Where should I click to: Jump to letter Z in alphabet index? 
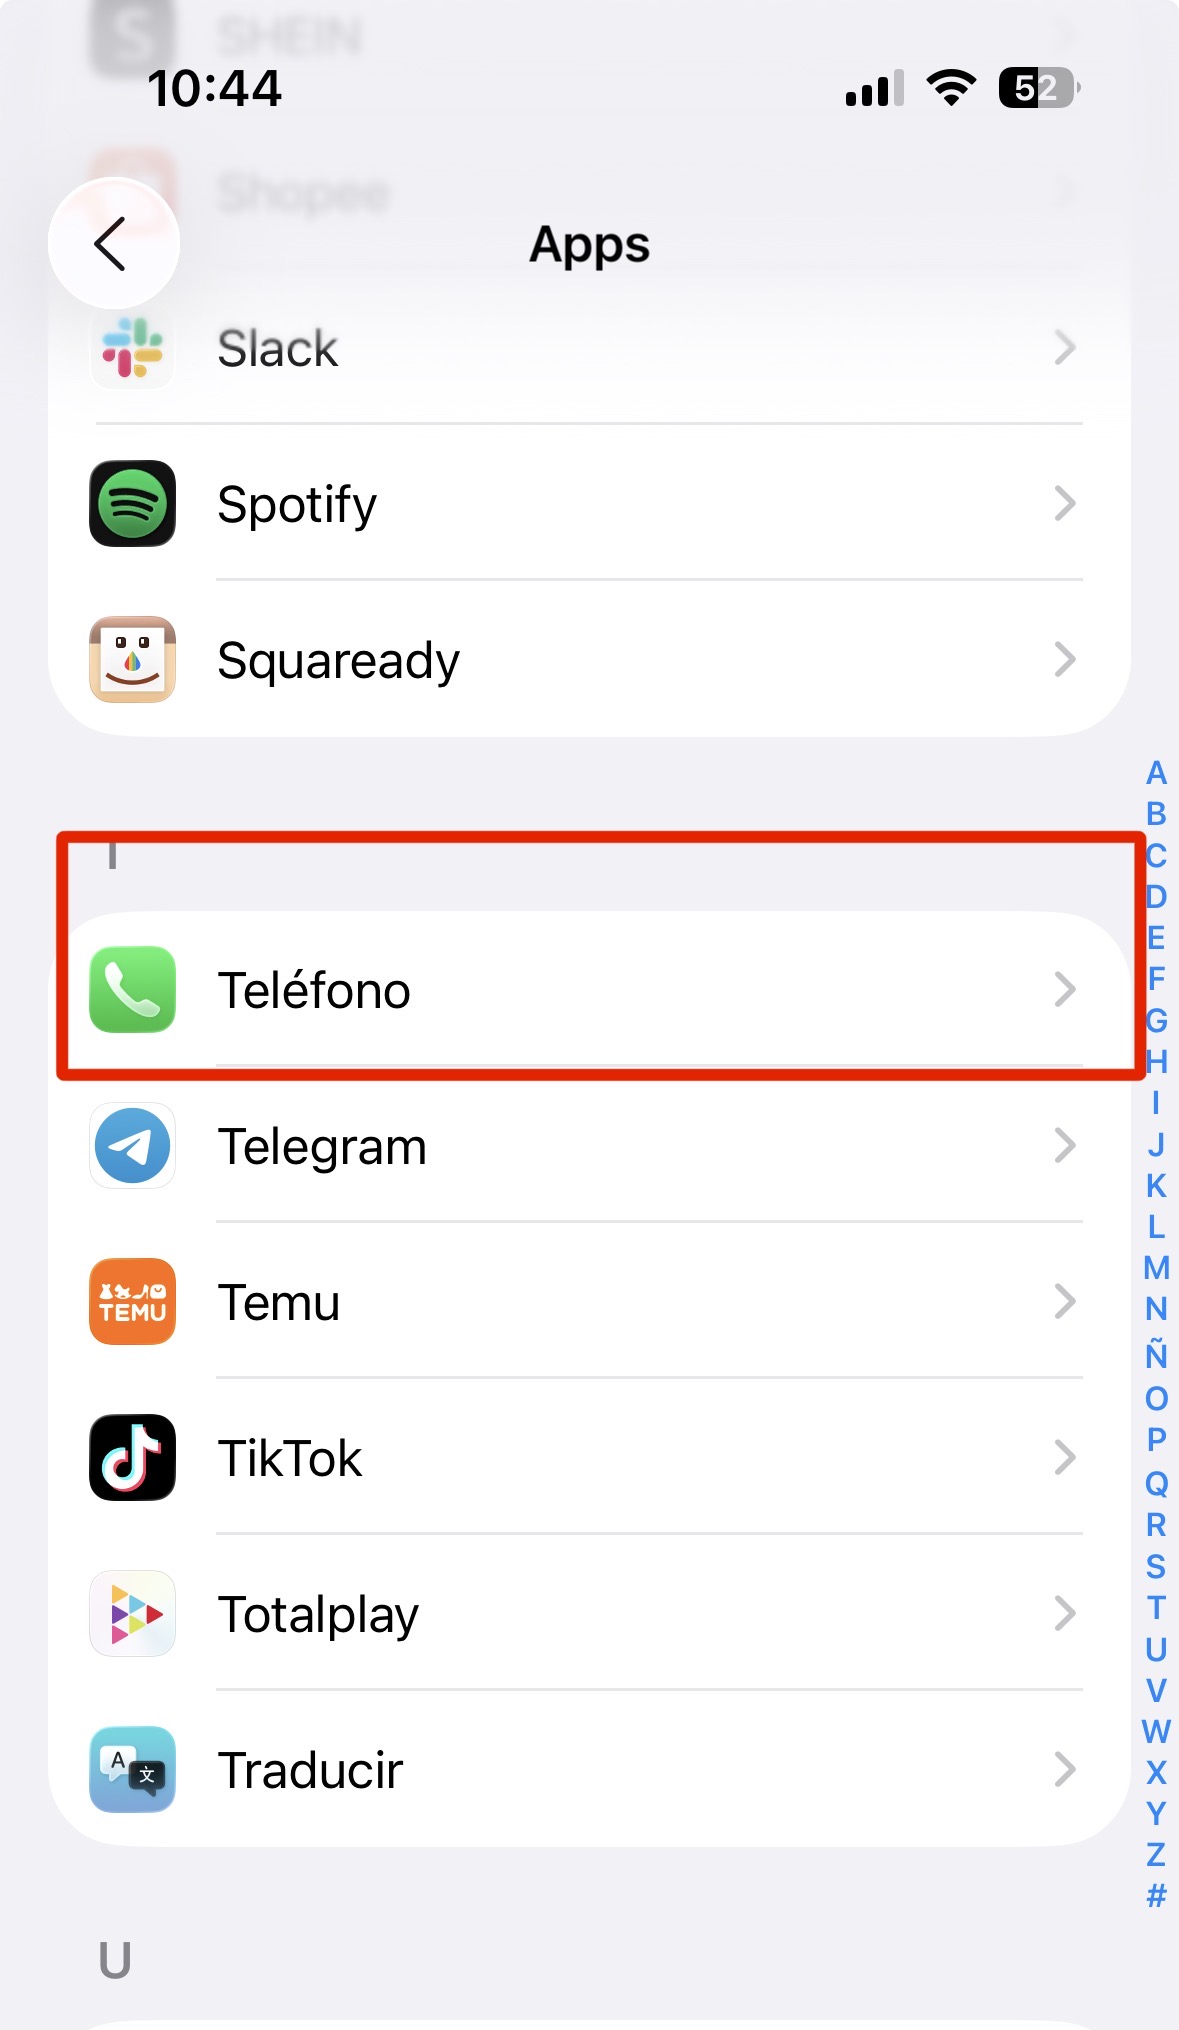1156,1854
